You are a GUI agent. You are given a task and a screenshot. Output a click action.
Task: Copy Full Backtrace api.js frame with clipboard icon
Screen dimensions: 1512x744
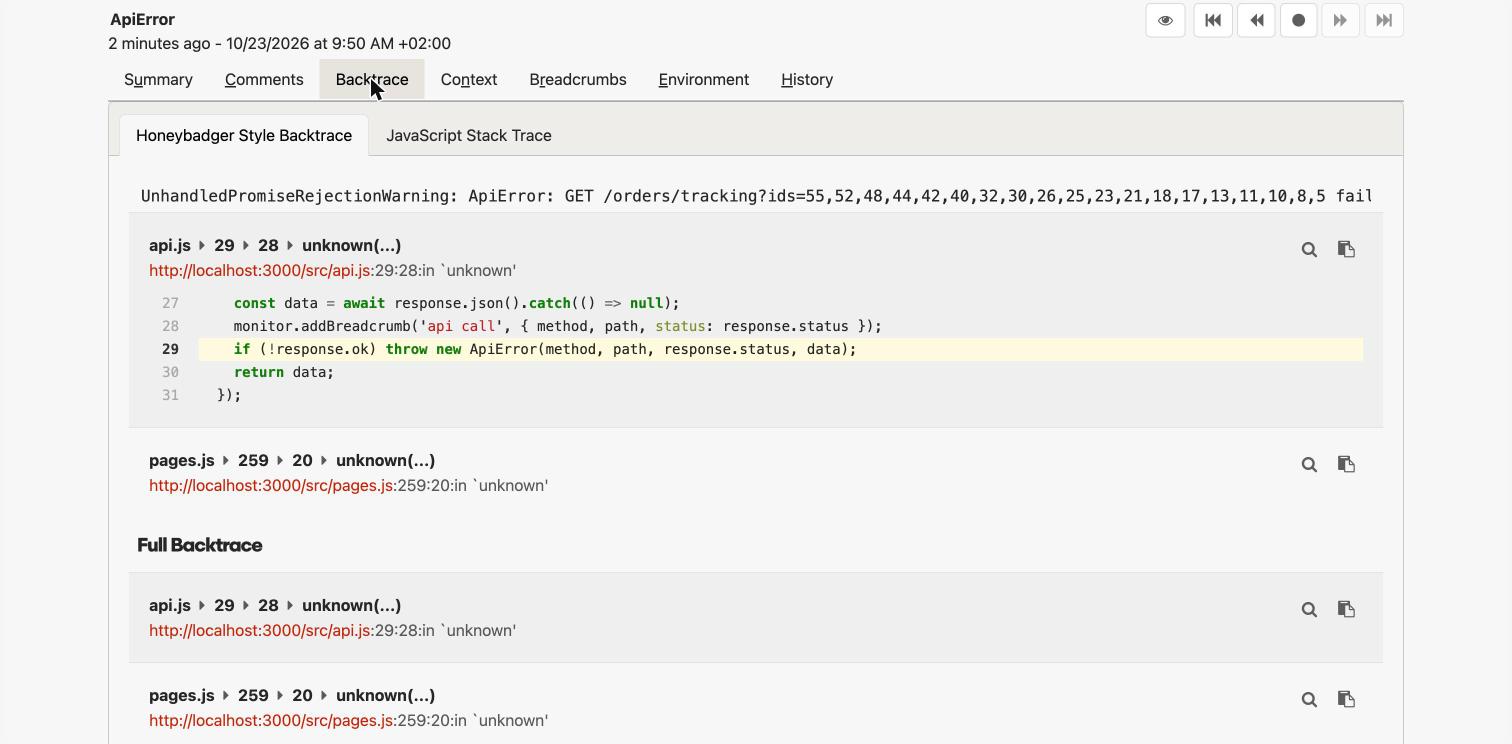[1346, 609]
